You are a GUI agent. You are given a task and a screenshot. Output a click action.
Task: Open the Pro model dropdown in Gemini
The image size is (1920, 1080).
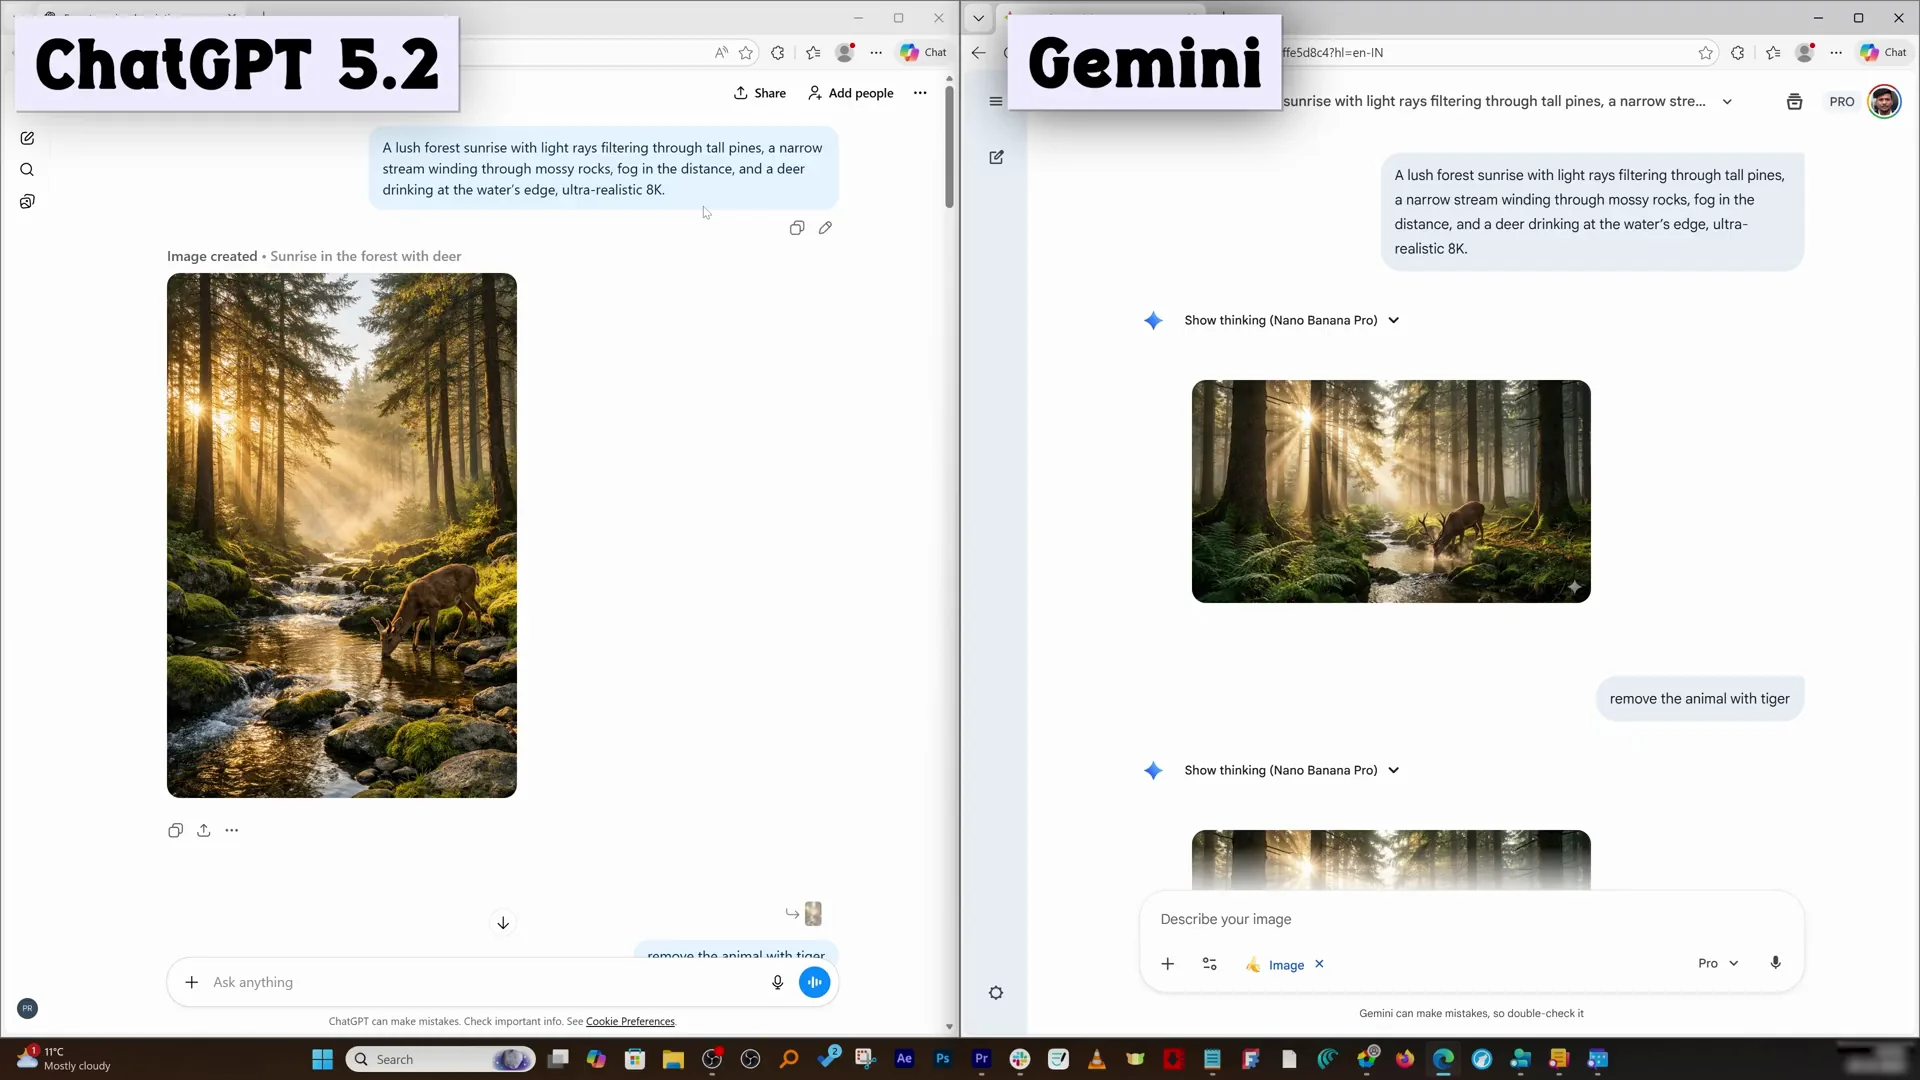[x=1716, y=963]
